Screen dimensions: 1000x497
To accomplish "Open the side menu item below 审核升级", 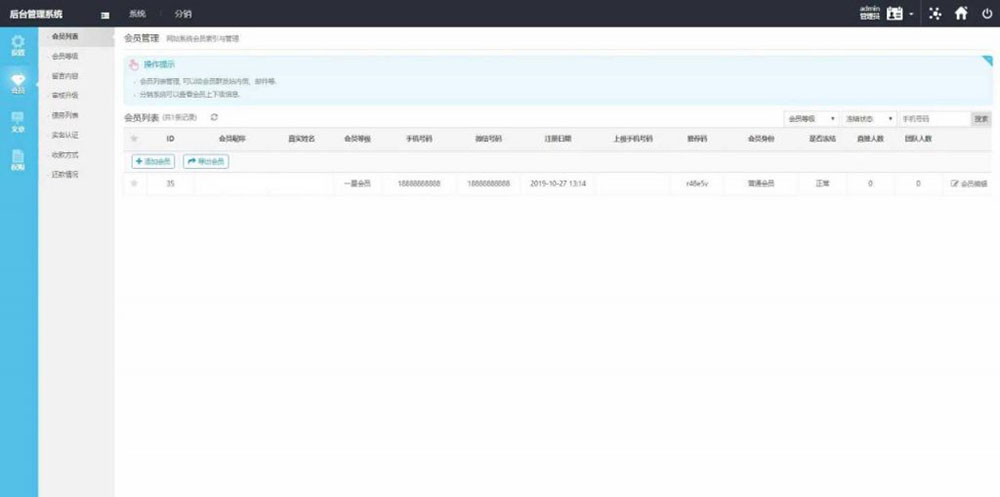I will [x=65, y=115].
